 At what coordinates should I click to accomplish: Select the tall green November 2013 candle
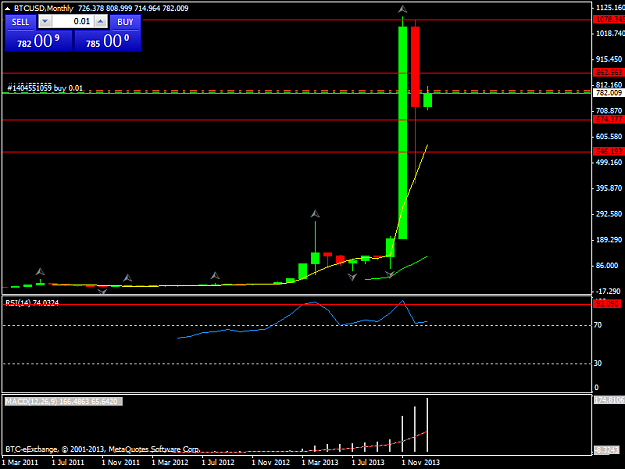[403, 132]
